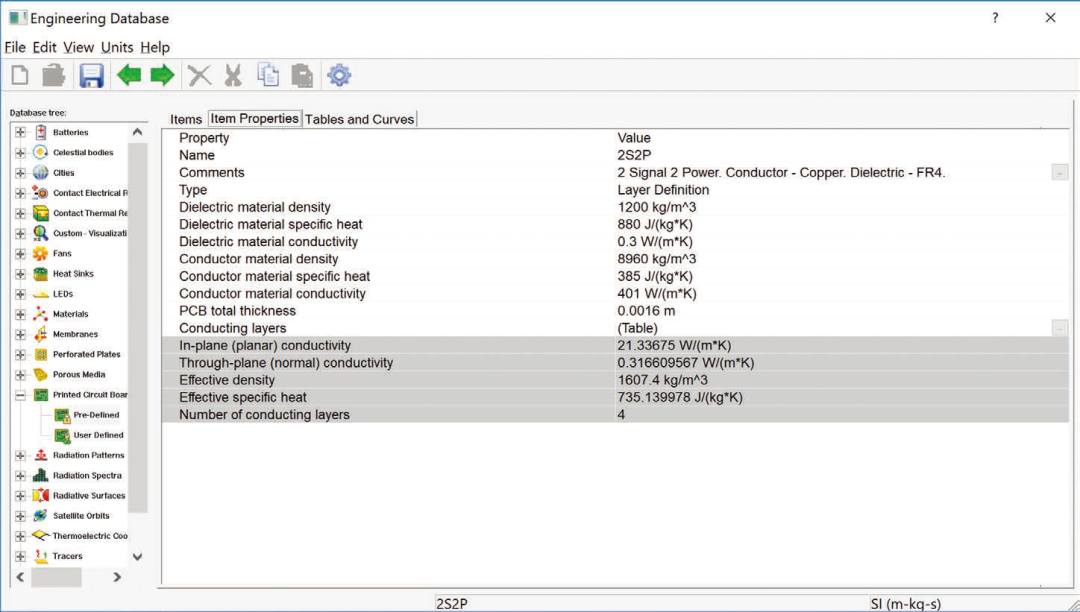Image resolution: width=1080 pixels, height=612 pixels.
Task: Click the tree horizontal scroll right arrow
Action: pyautogui.click(x=117, y=577)
